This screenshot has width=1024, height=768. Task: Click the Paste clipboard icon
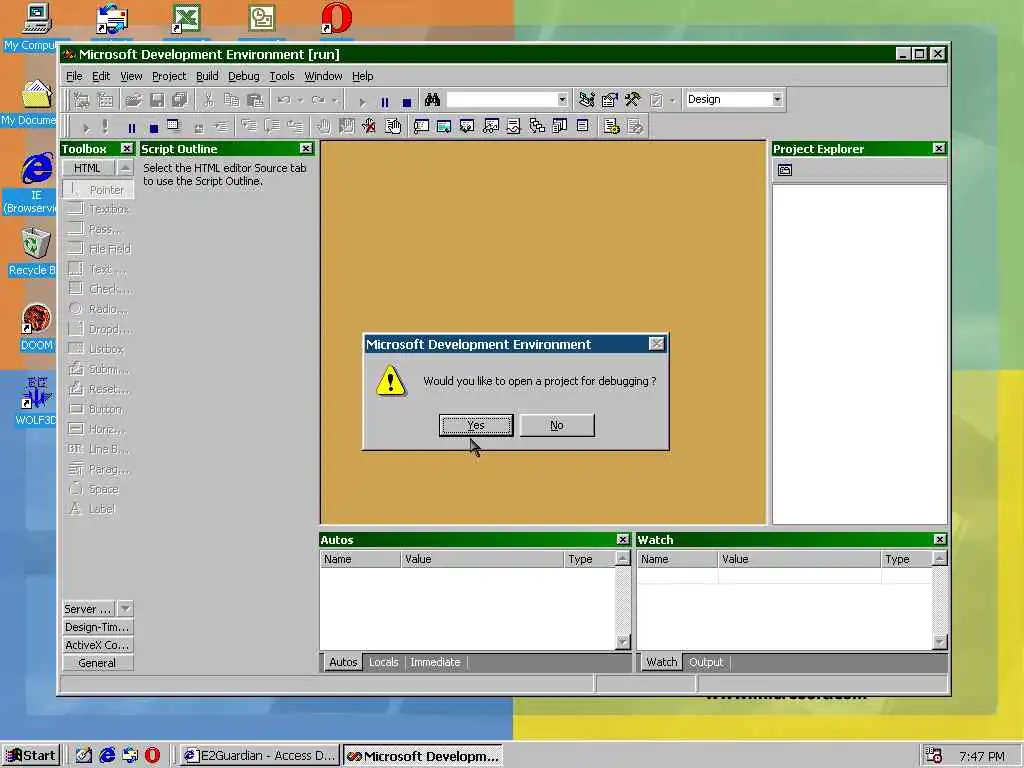click(x=255, y=100)
